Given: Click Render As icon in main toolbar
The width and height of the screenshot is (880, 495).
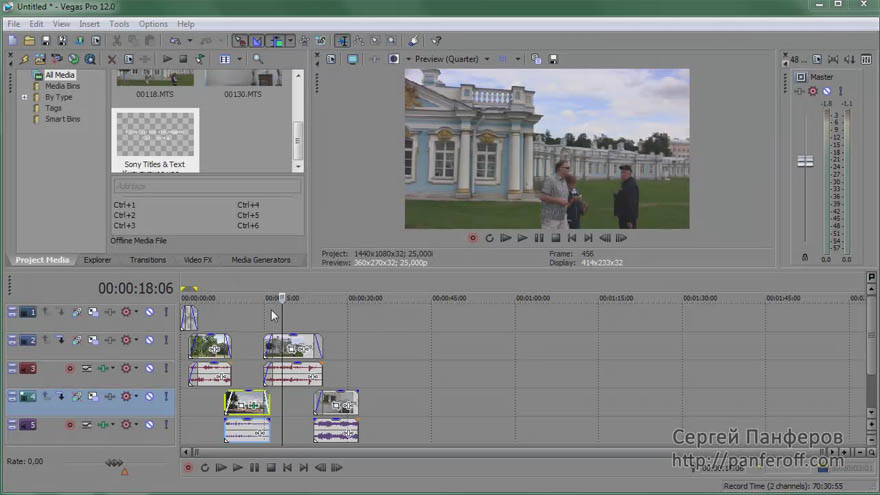Looking at the screenshot, I should click(79, 41).
